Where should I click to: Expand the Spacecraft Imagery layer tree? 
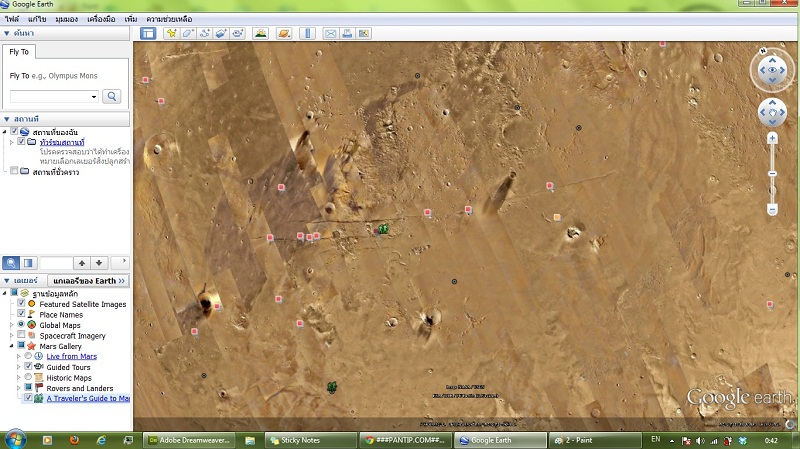11,335
